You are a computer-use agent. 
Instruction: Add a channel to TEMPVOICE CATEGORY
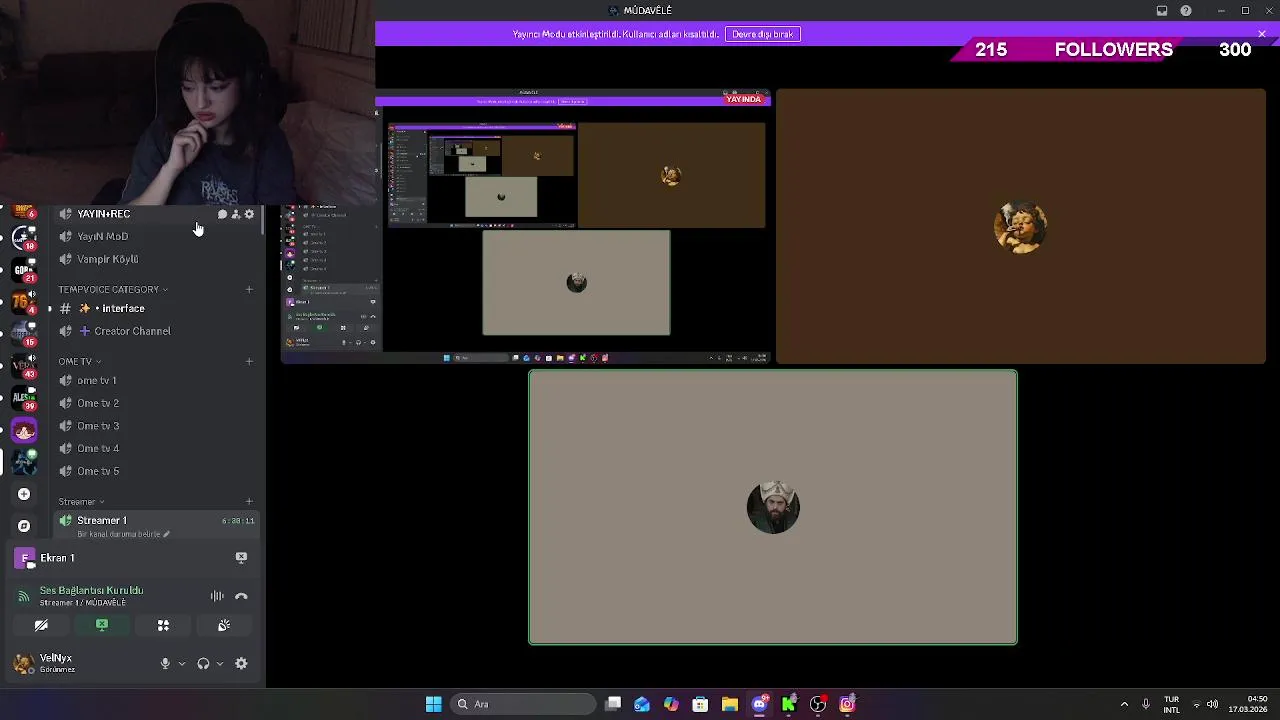(x=249, y=290)
